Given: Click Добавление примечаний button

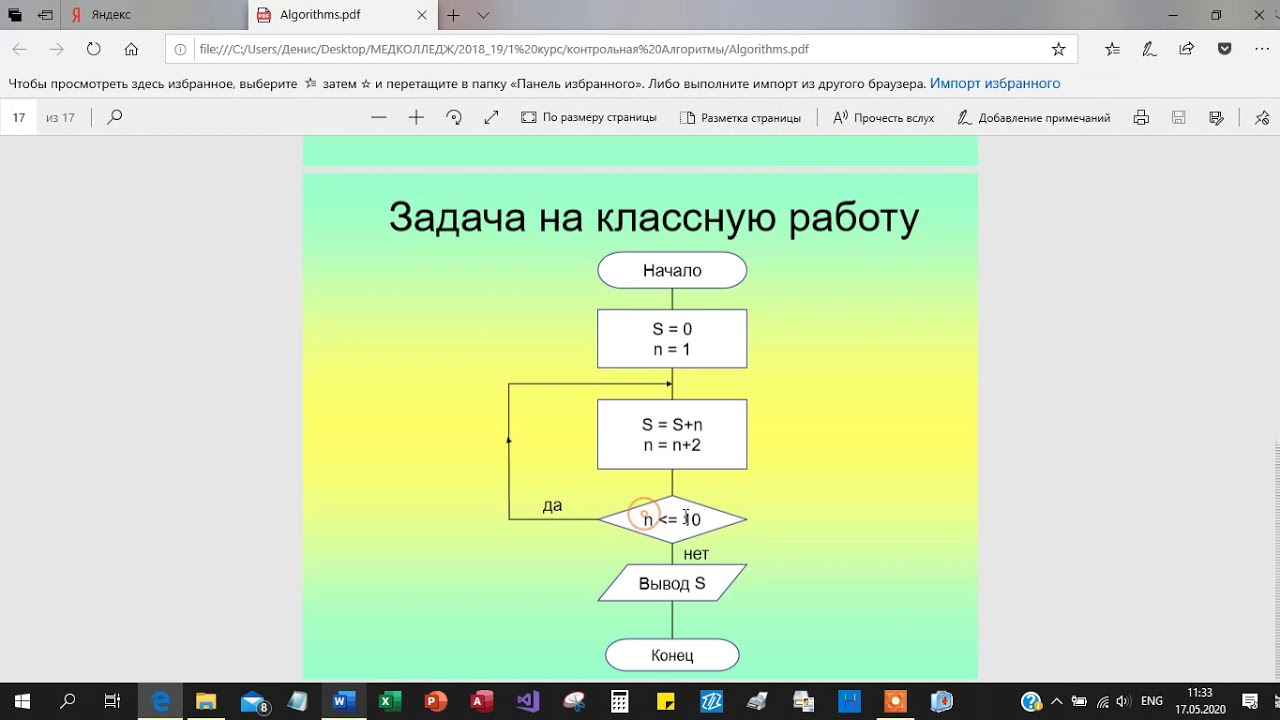Looking at the screenshot, I should (x=1034, y=117).
